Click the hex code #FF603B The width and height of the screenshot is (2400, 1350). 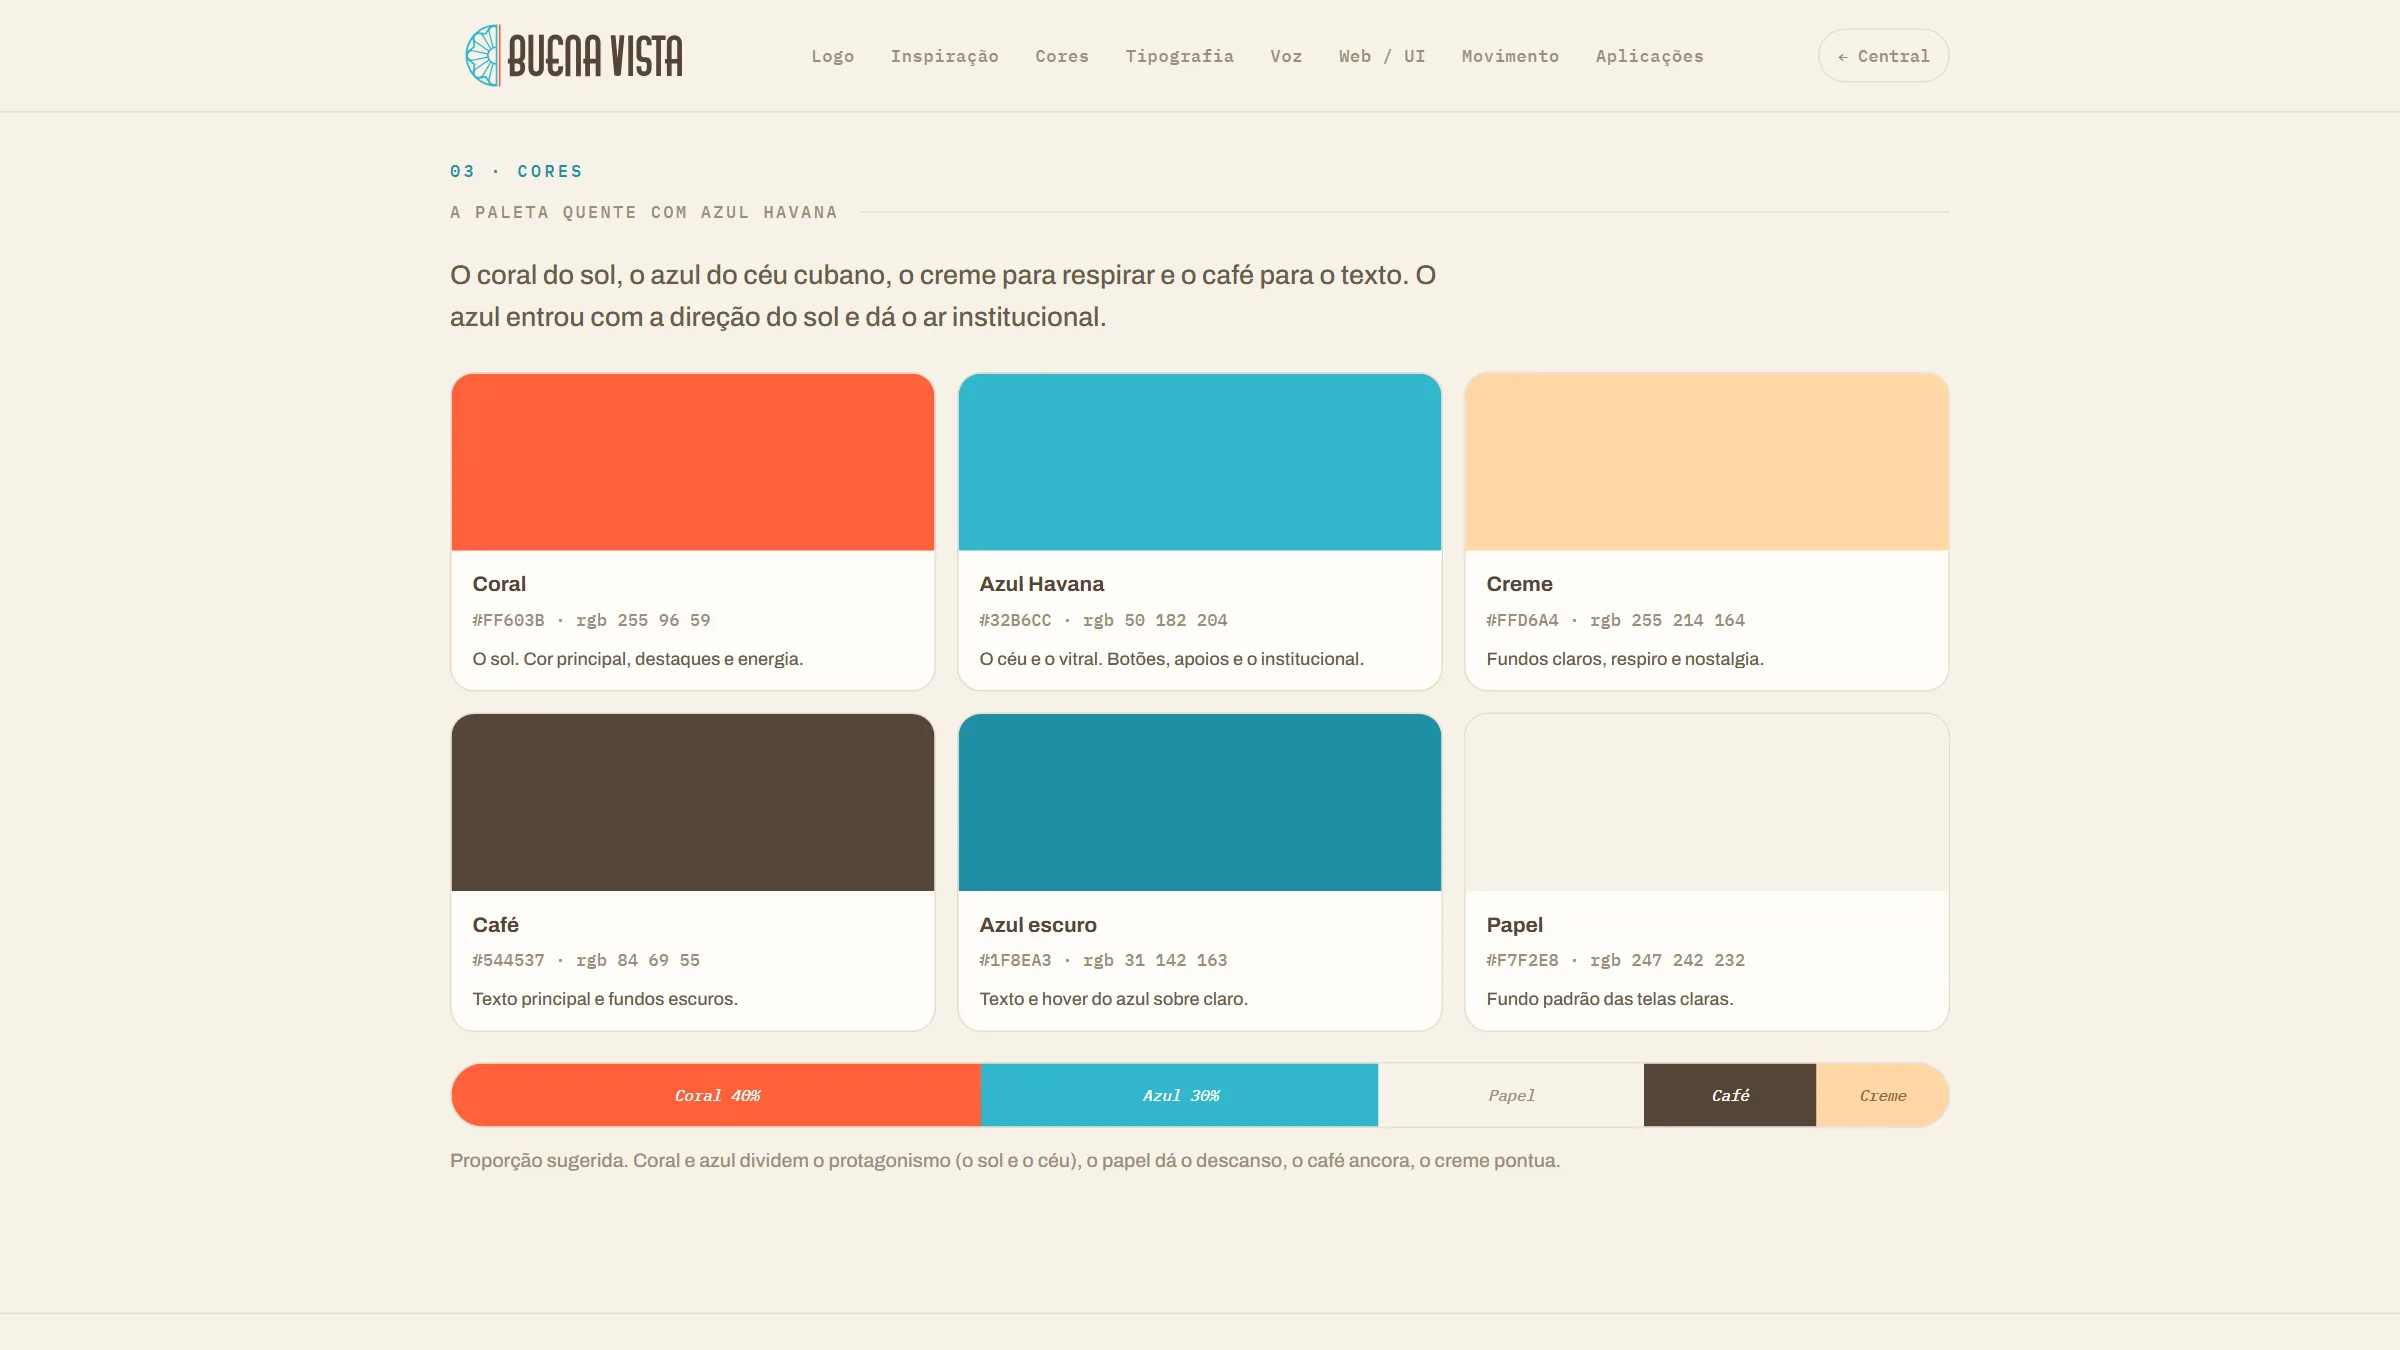[508, 620]
